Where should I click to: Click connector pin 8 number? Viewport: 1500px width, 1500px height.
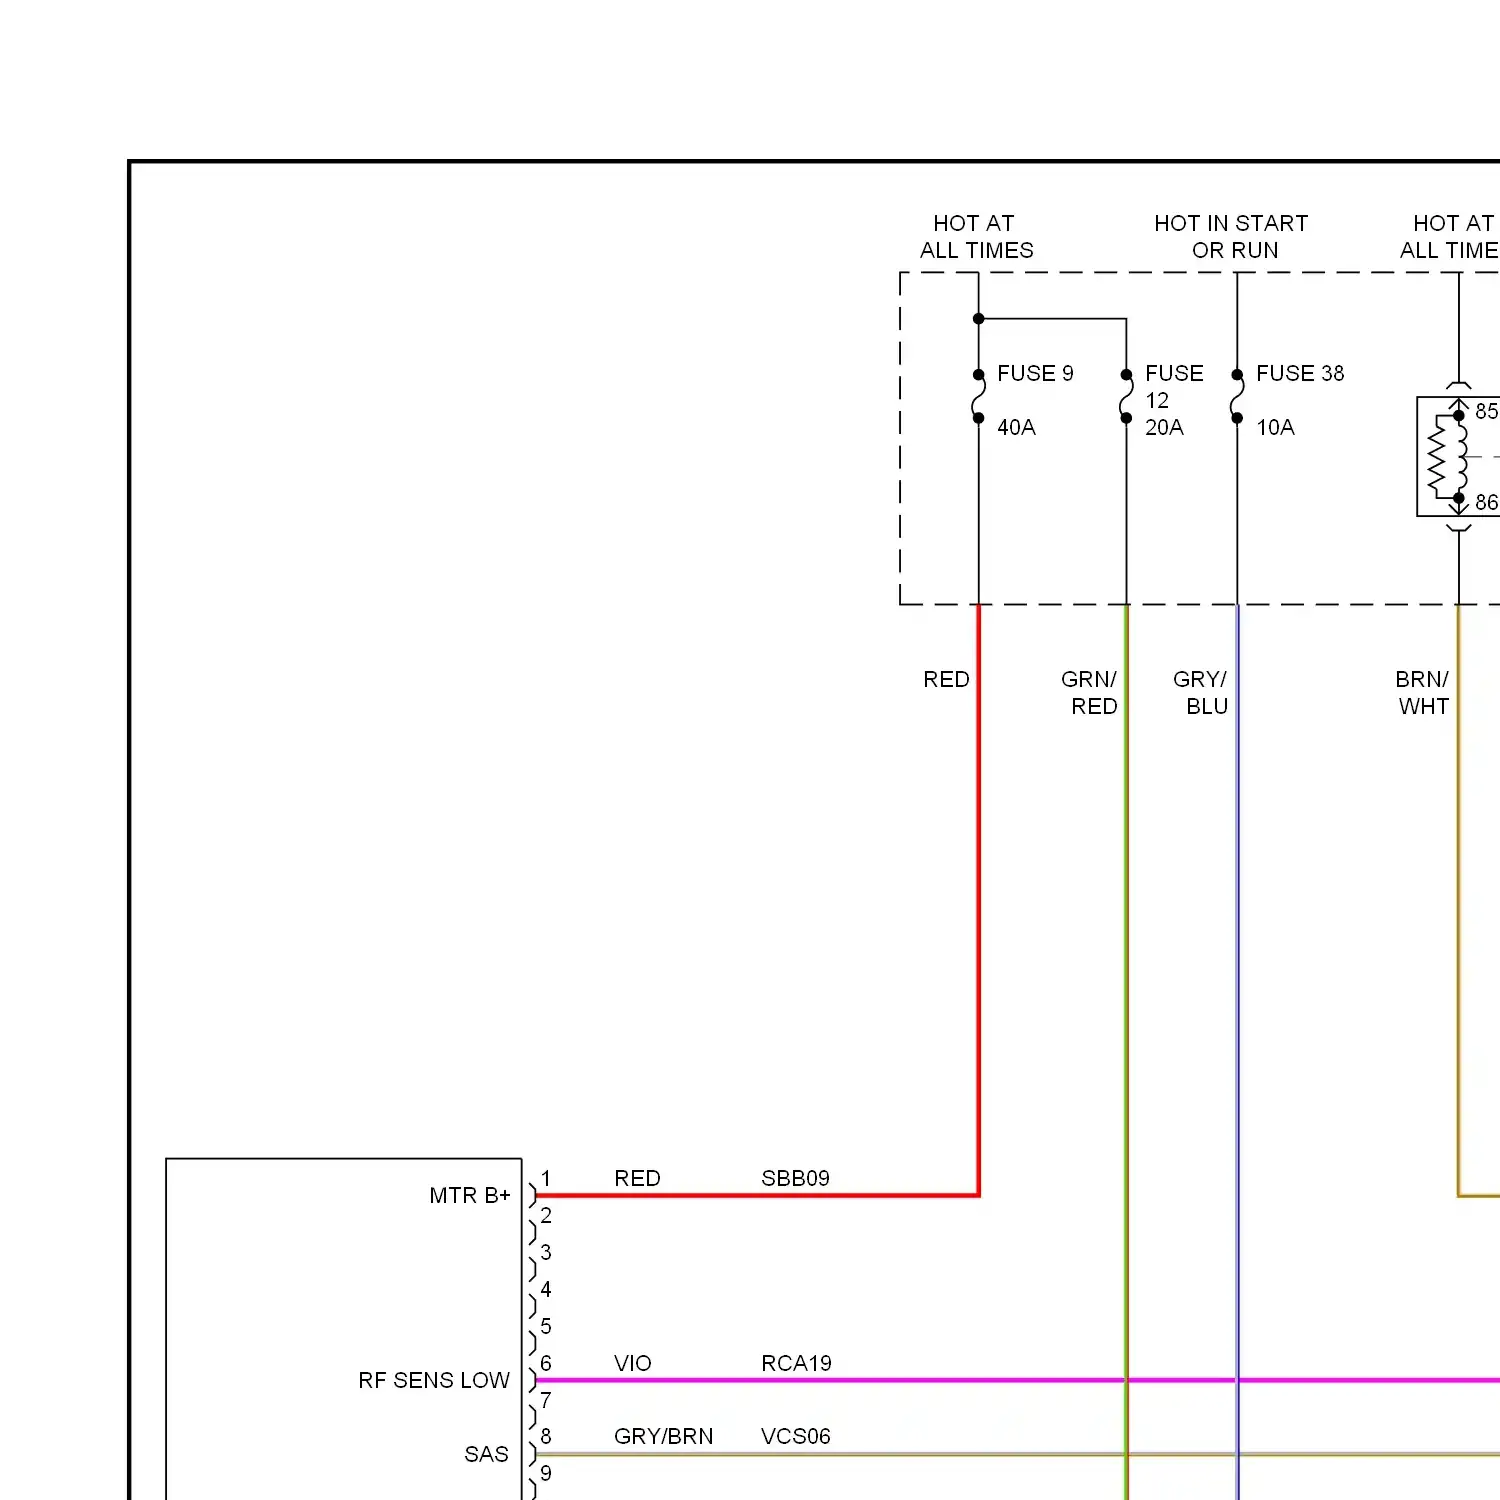[x=546, y=1436]
